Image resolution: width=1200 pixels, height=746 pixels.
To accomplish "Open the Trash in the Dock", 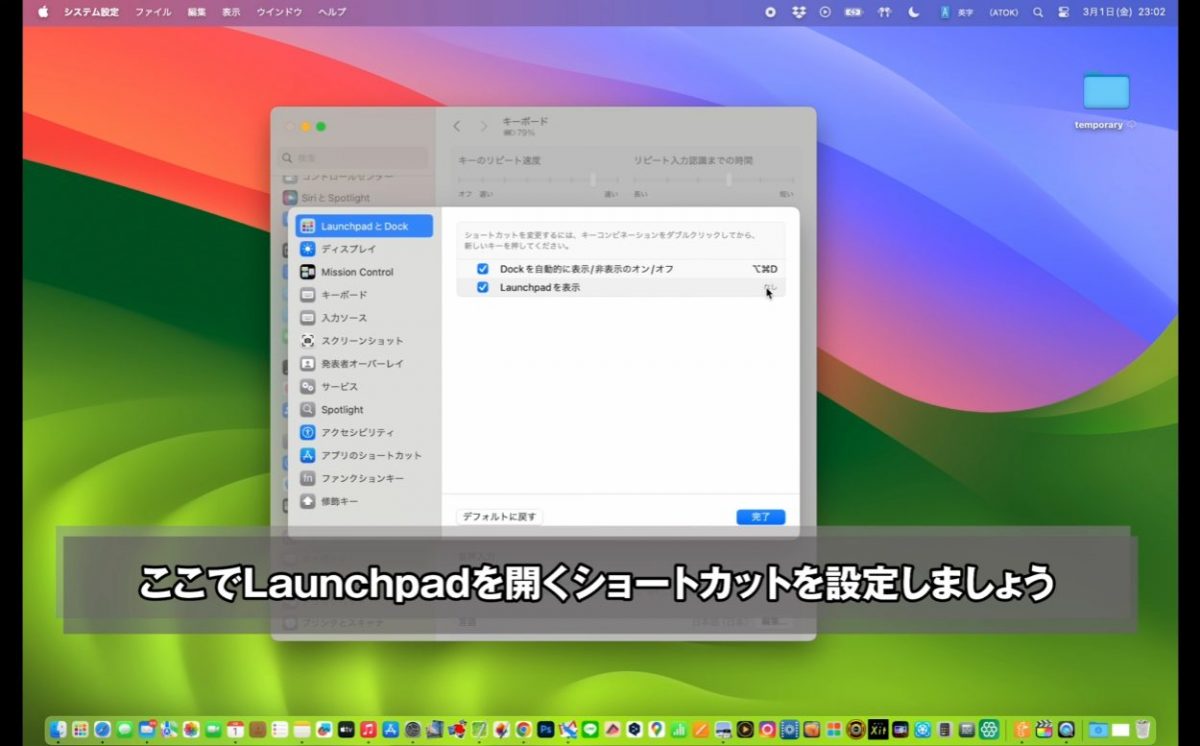I will pos(1143,729).
